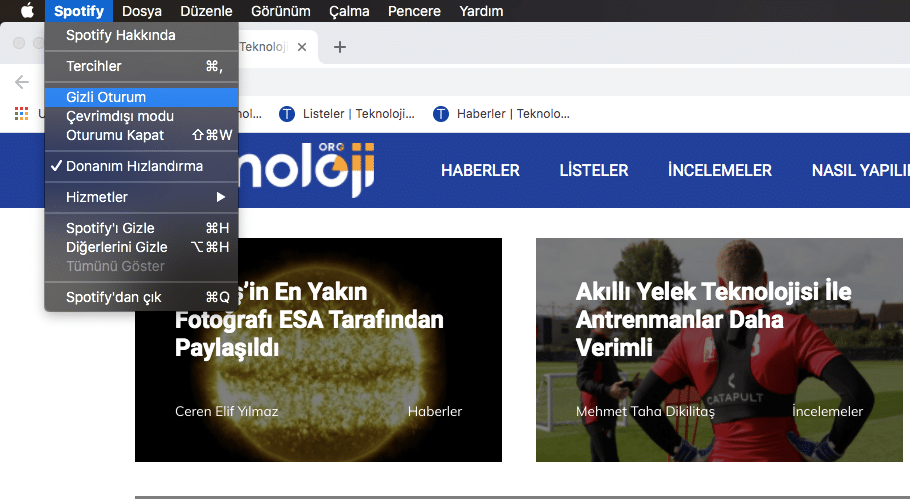Image resolution: width=910 pixels, height=499 pixels.
Task: Enable Gizli Oturum
Action: click(142, 97)
